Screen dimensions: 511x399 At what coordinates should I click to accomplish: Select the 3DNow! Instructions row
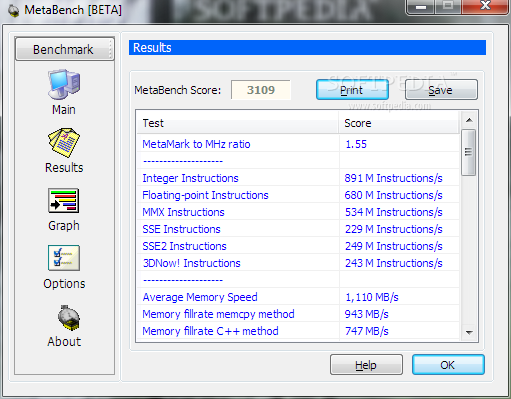tap(298, 263)
